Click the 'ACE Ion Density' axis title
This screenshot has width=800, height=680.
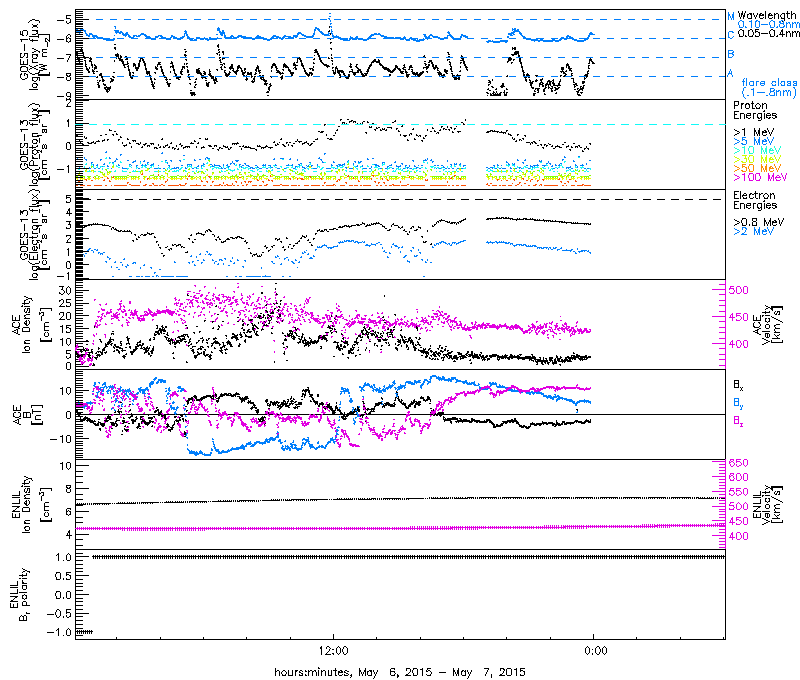[31, 324]
